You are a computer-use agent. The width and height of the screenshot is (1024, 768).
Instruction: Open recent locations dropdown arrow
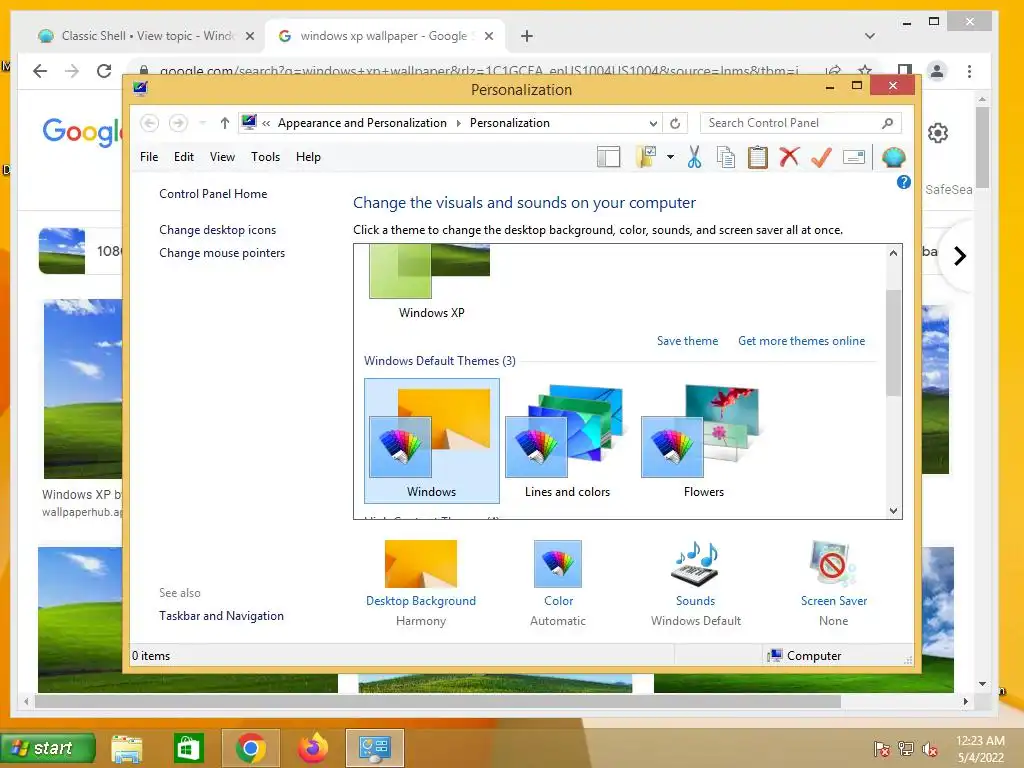202,123
